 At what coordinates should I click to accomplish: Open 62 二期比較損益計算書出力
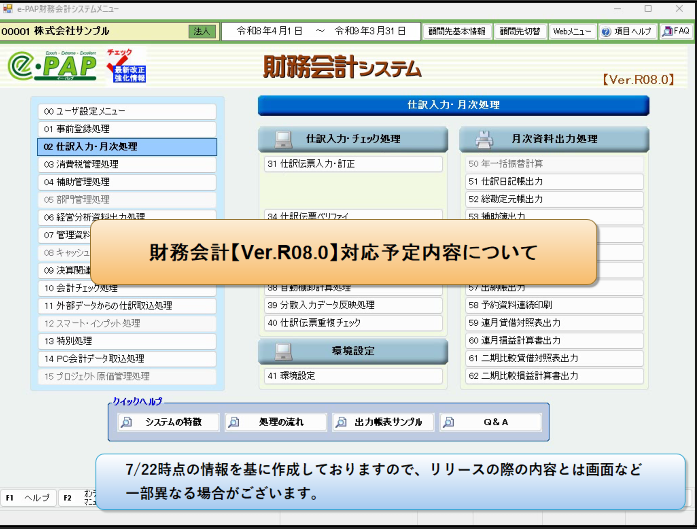[554, 376]
